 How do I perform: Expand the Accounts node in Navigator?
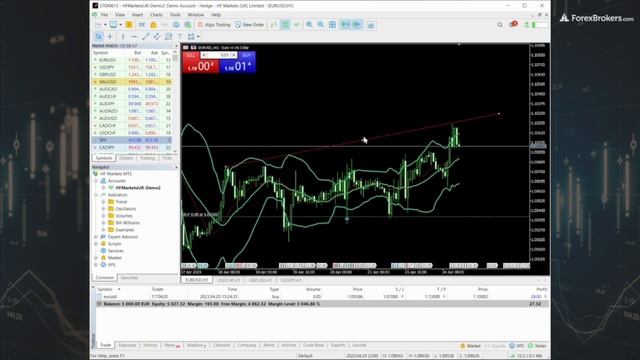point(96,181)
